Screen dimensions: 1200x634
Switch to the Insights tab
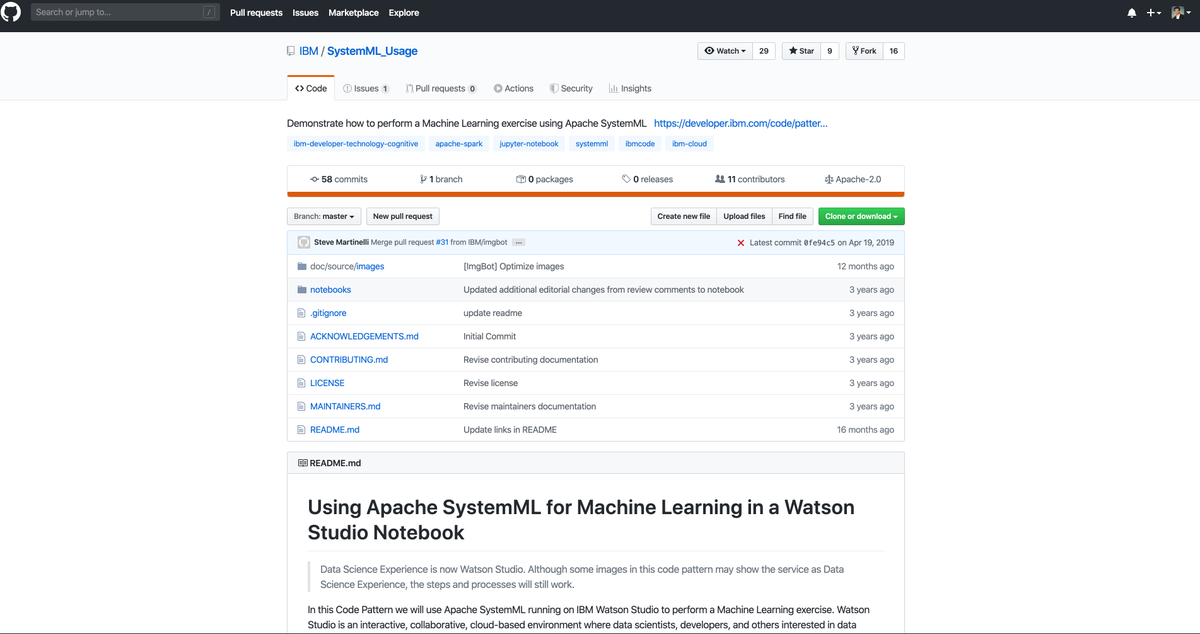coord(630,88)
